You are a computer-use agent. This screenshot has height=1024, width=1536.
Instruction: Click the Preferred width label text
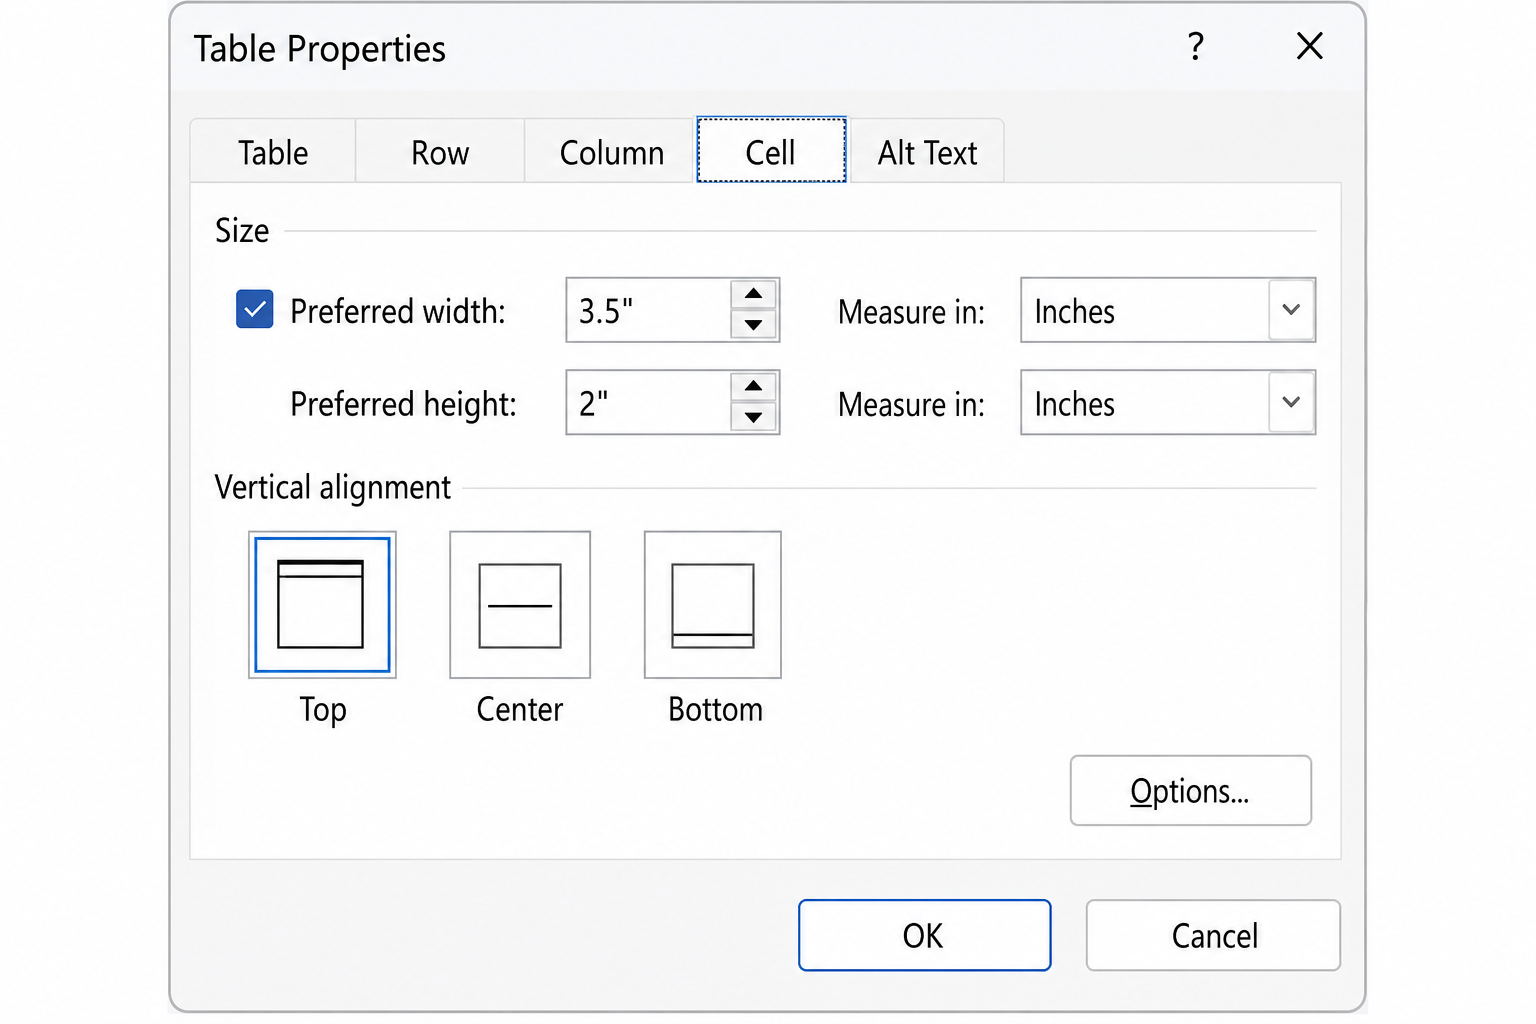398,311
